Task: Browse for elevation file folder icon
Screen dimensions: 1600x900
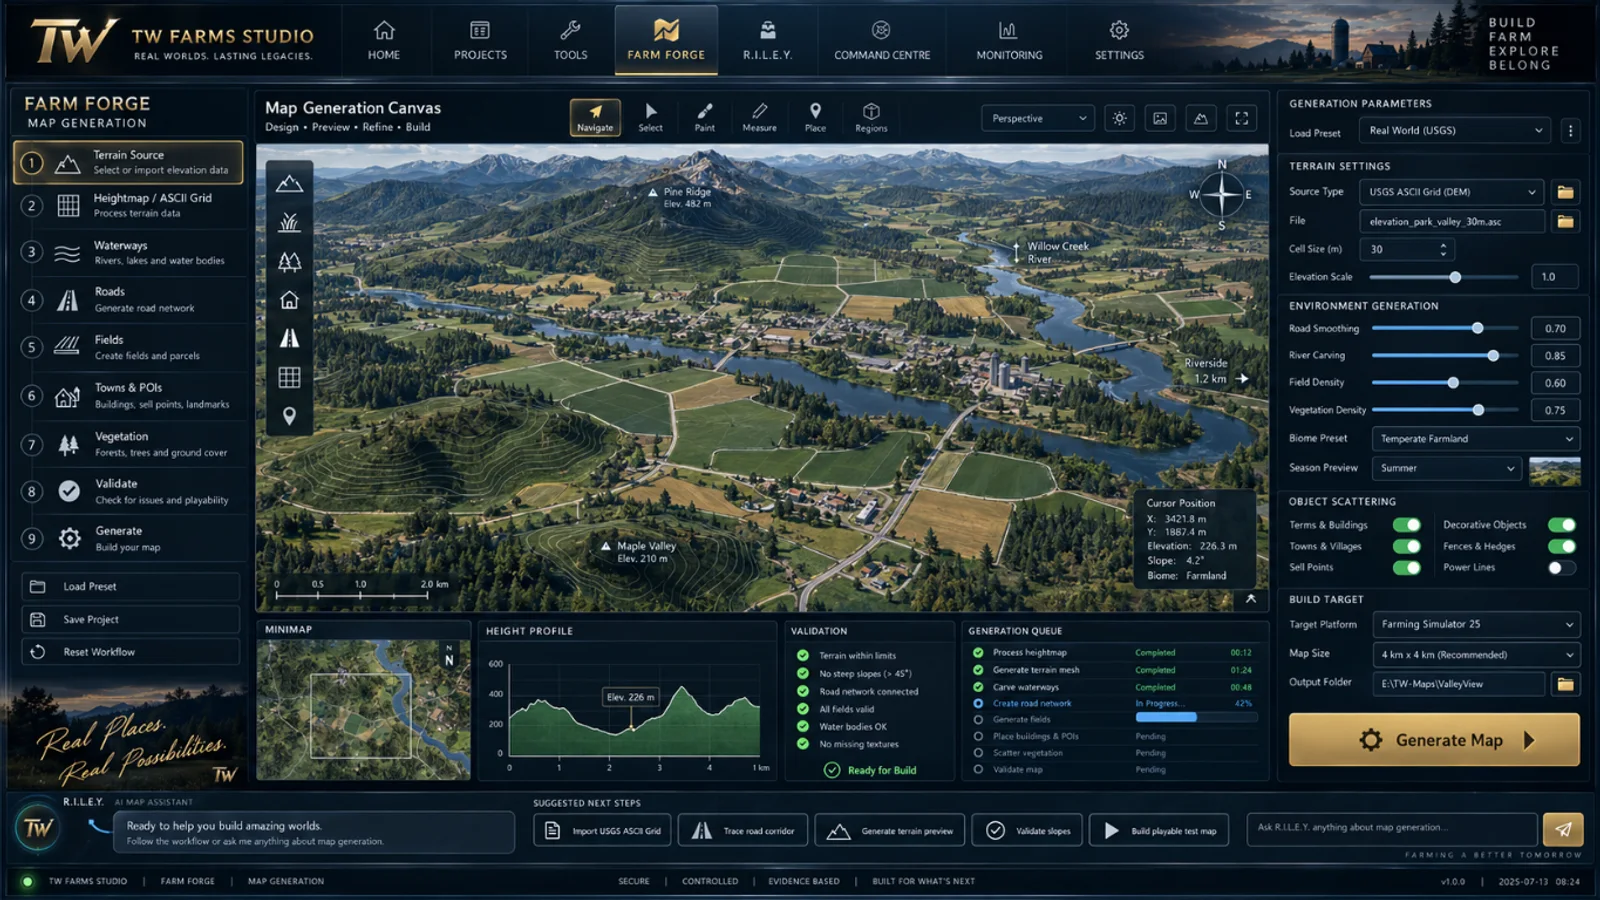Action: (x=1565, y=221)
